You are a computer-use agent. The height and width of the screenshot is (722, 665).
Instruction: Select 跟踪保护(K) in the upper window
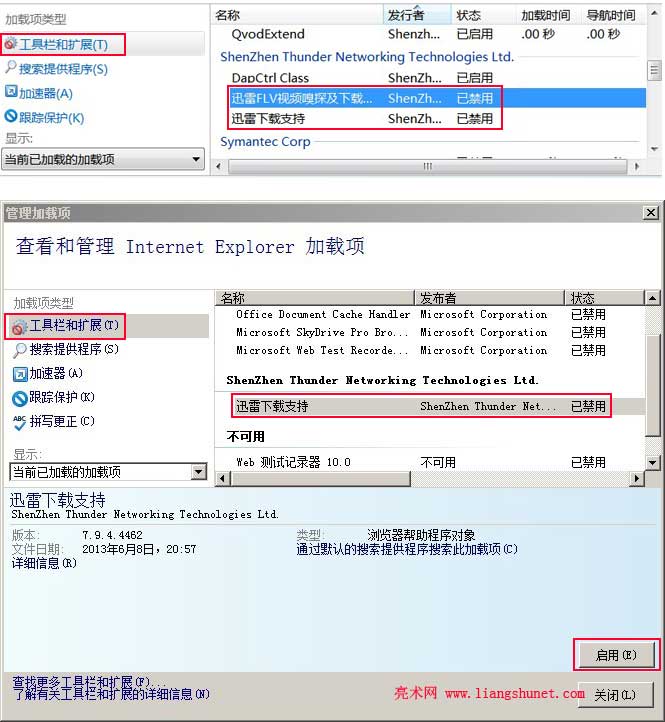(x=51, y=118)
